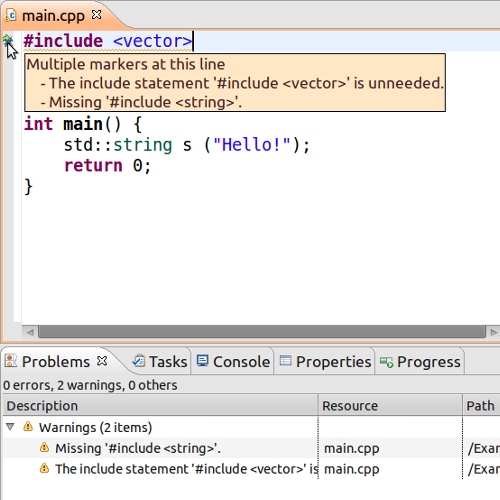500x500 pixels.
Task: Open the Progress tab
Action: pyautogui.click(x=420, y=362)
